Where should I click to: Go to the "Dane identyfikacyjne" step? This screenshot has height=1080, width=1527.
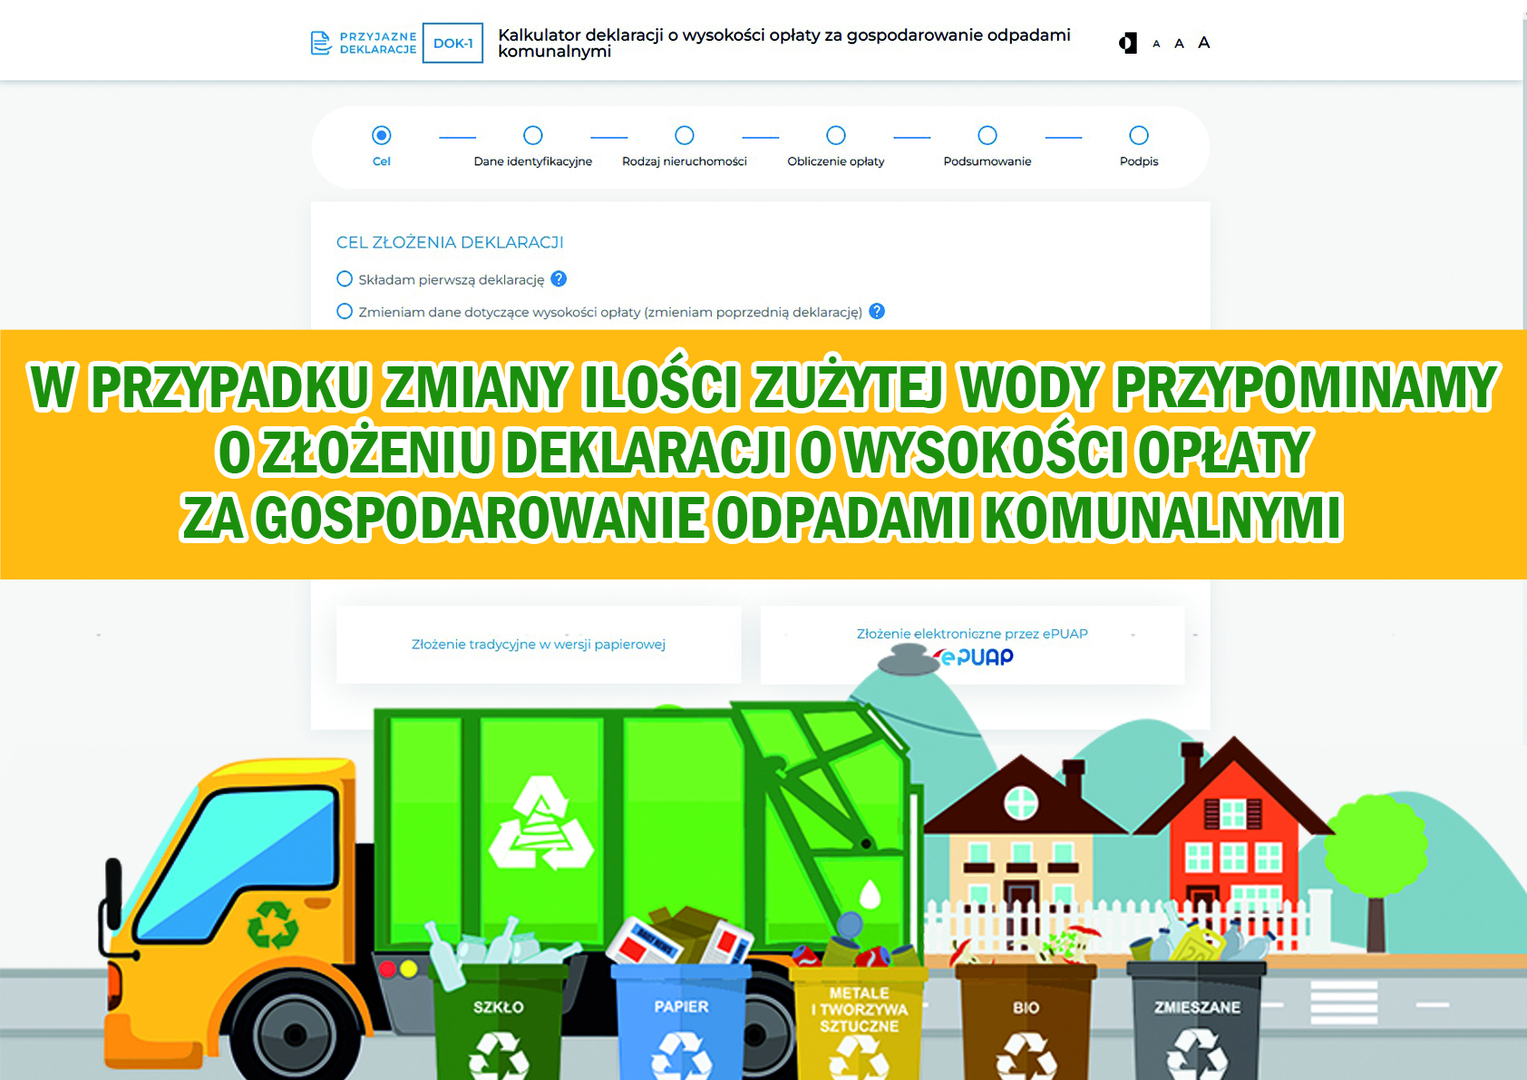pos(533,134)
